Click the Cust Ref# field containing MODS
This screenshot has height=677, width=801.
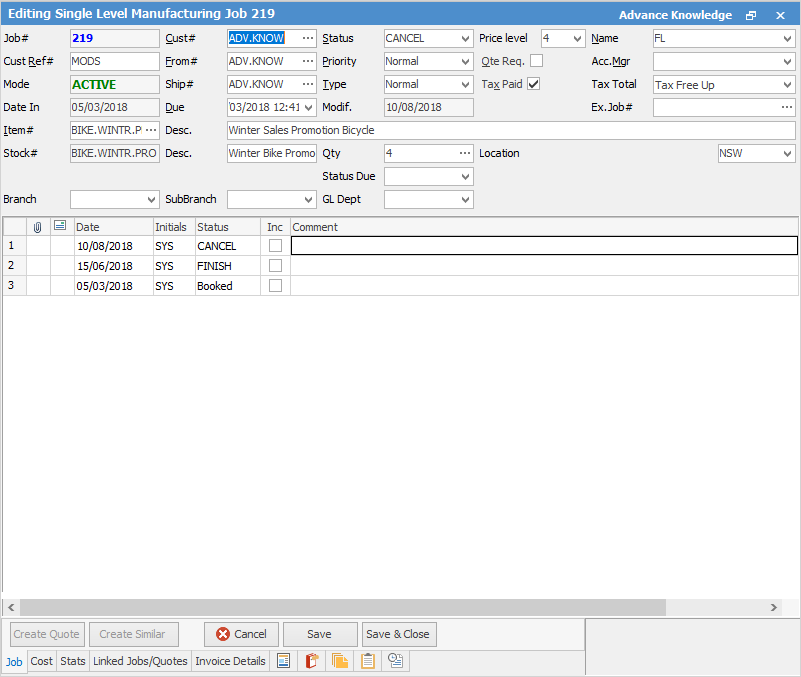pyautogui.click(x=114, y=61)
